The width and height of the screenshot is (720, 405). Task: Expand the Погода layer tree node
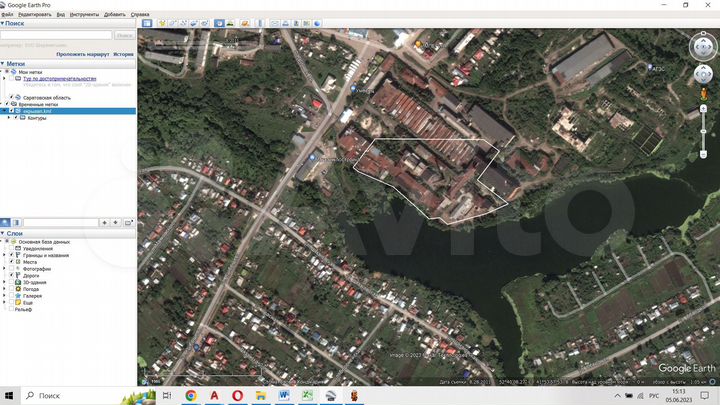pos(6,289)
